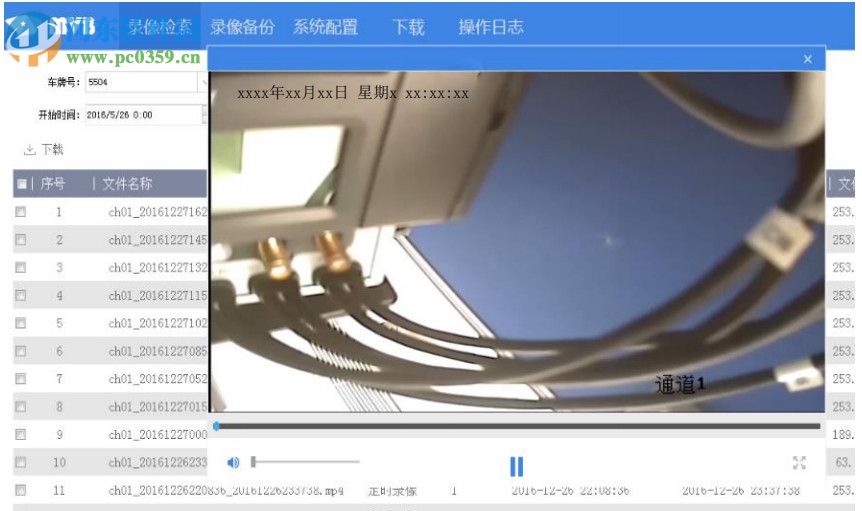Image resolution: width=862 pixels, height=511 pixels.
Task: Click the 下载 button text
Action: [x=53, y=149]
